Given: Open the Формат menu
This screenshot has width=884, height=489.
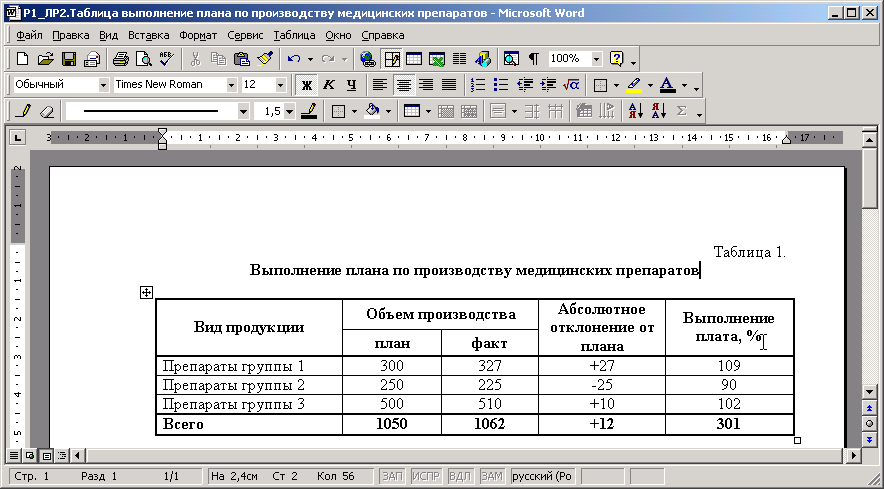Looking at the screenshot, I should pos(198,34).
